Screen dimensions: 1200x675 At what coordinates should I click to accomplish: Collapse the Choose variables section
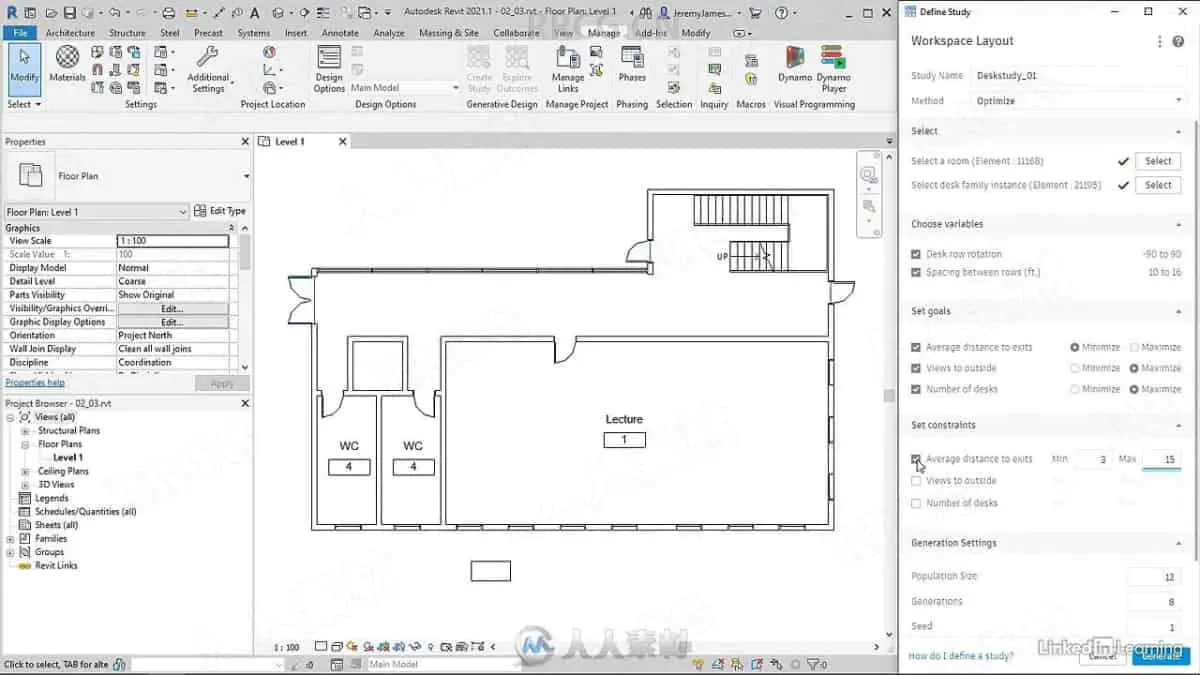point(1179,224)
